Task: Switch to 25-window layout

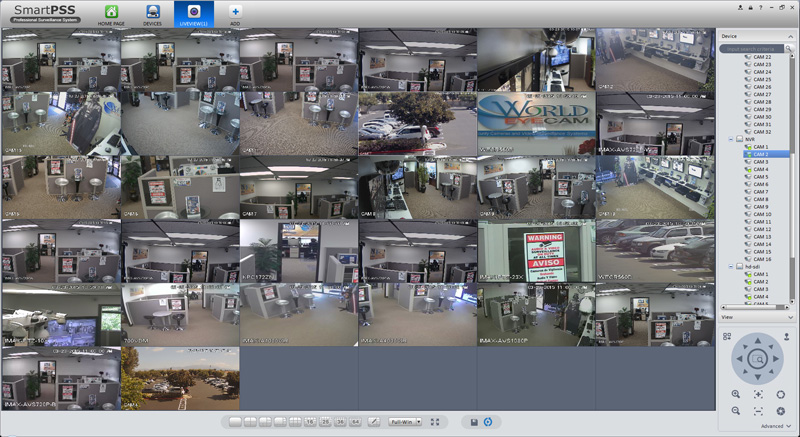Action: [x=325, y=422]
